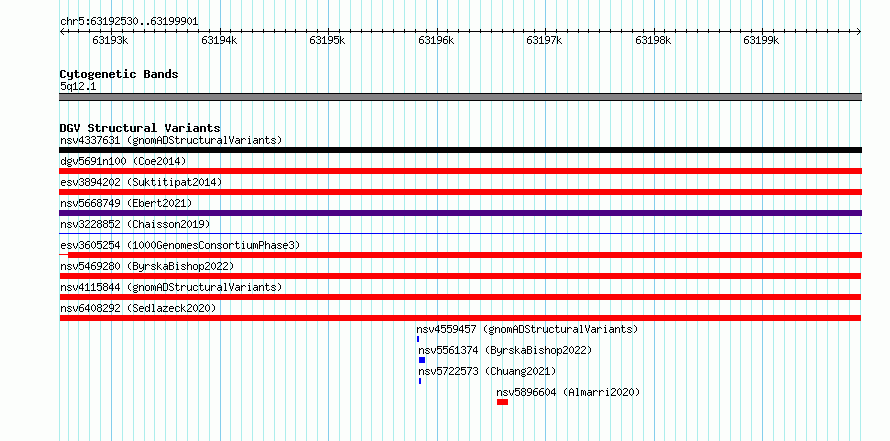Click the thin blue nsv3228852 line
Viewport: 890px width, 441px height.
coord(460,233)
